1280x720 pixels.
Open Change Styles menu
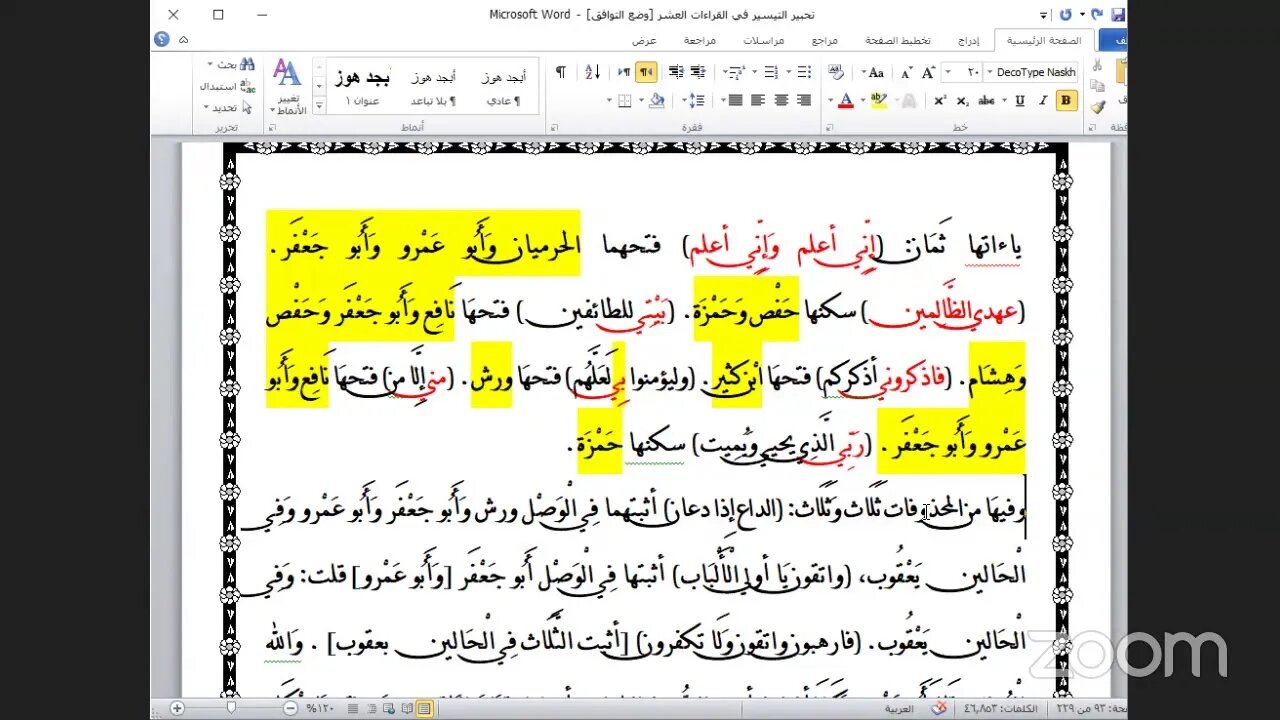pos(287,84)
